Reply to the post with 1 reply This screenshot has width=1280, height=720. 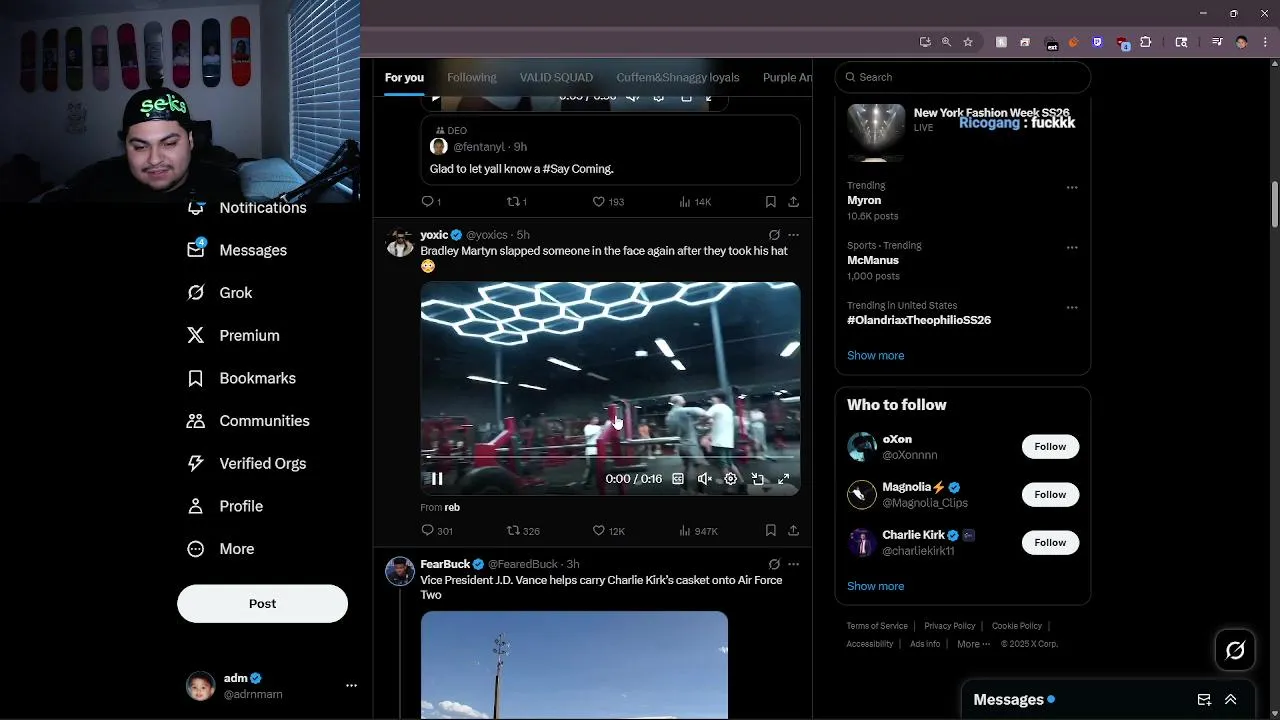(x=431, y=202)
